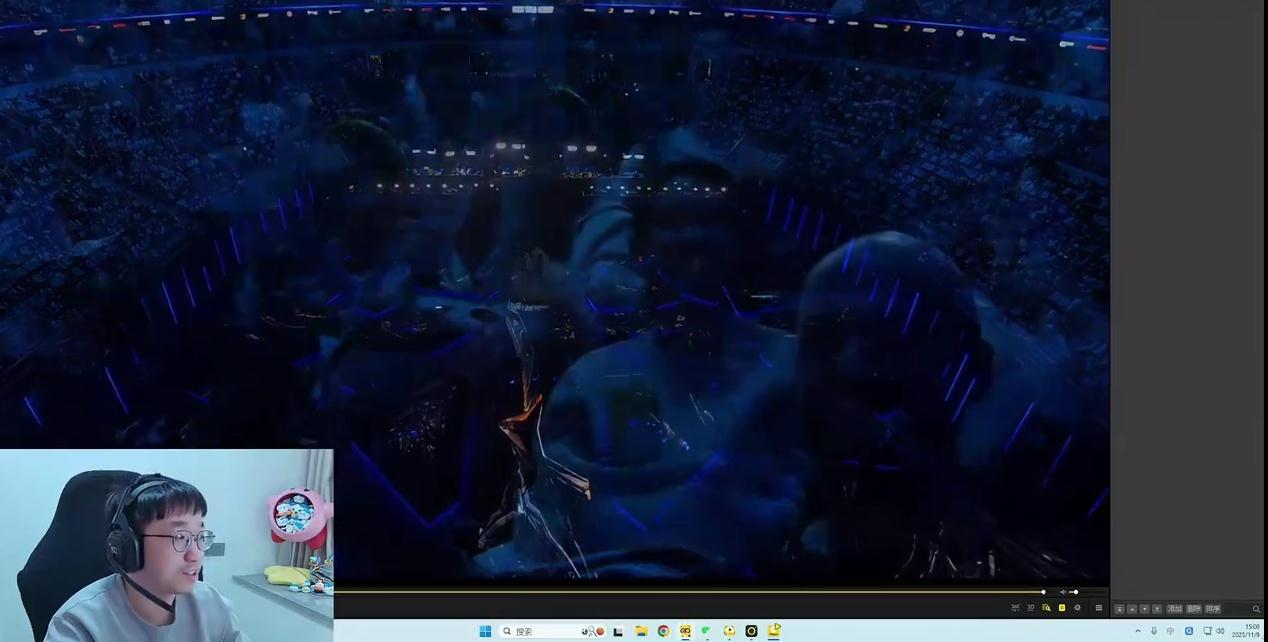Toggle the first view-mode button in playlist toolbar
1268x642 pixels.
(1119, 608)
